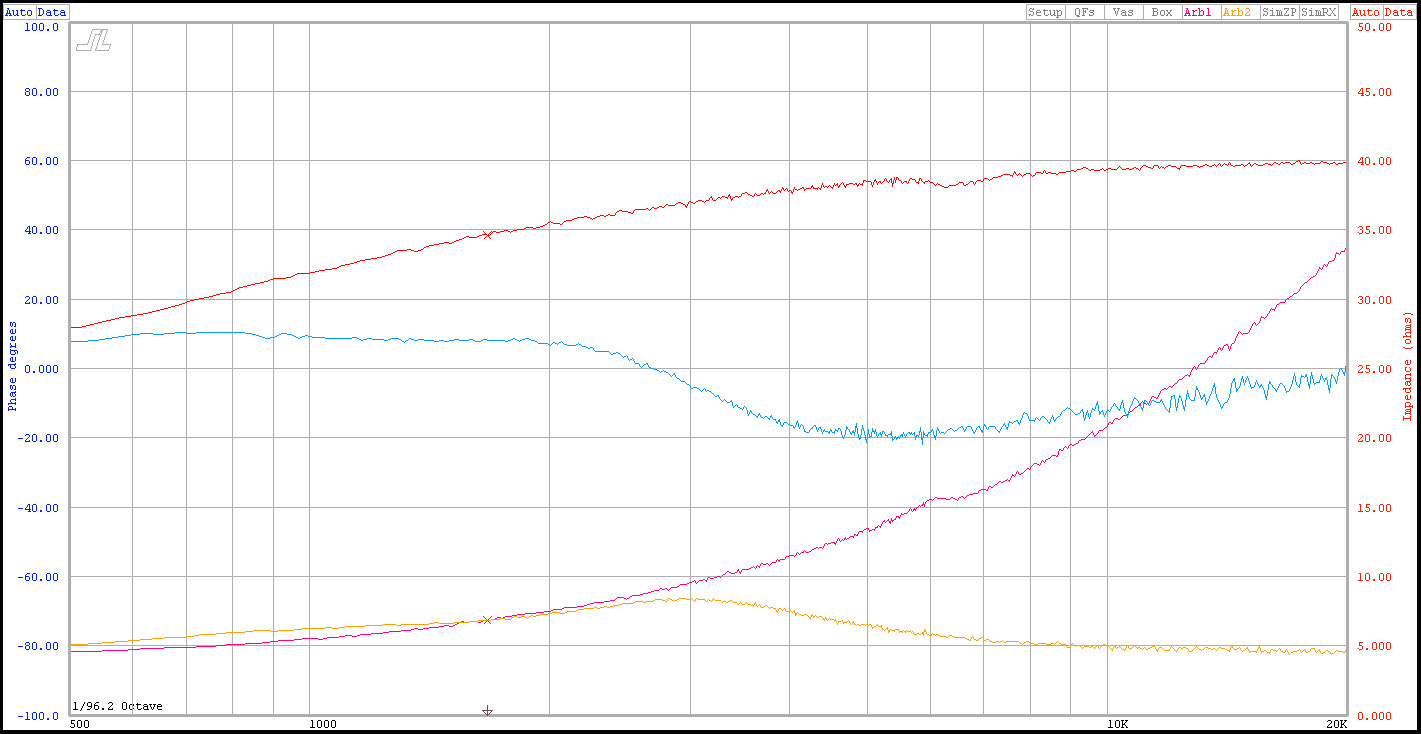Click the '1/96.2 Octave' smoothing label
1421x734 pixels.
tap(117, 706)
